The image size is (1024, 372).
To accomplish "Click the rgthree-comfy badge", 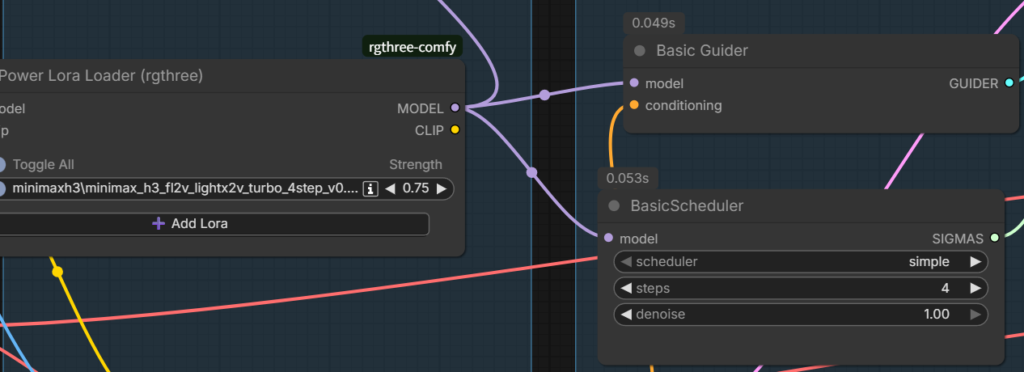I will pyautogui.click(x=412, y=47).
